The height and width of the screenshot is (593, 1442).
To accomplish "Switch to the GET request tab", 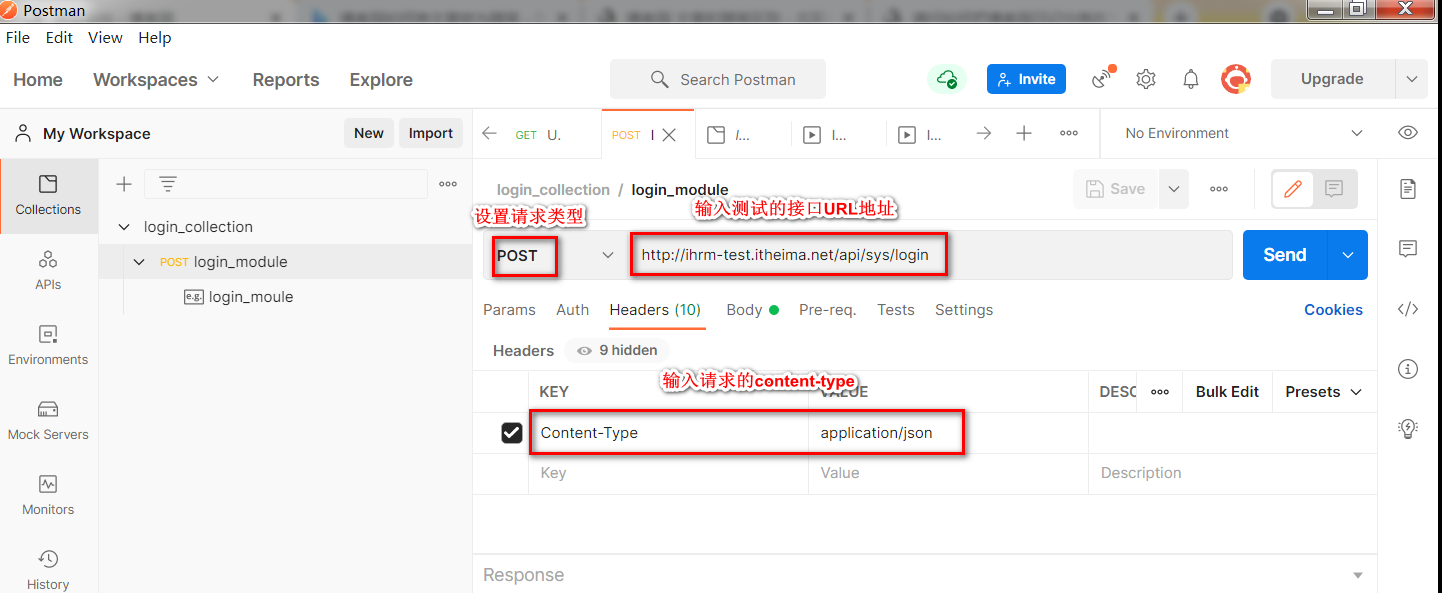I will 539,134.
